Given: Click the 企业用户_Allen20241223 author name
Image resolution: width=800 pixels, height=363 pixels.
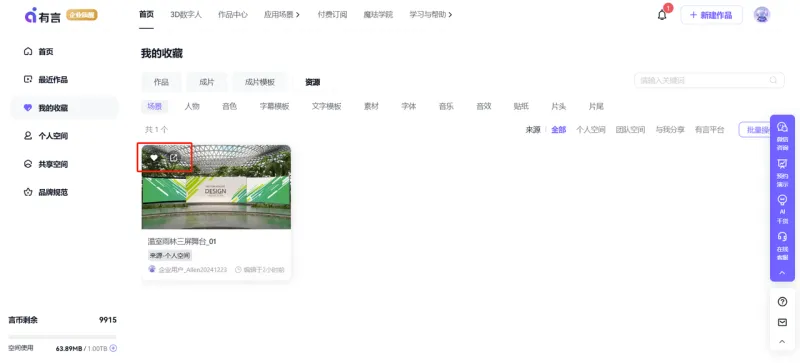Looking at the screenshot, I should click(x=192, y=270).
